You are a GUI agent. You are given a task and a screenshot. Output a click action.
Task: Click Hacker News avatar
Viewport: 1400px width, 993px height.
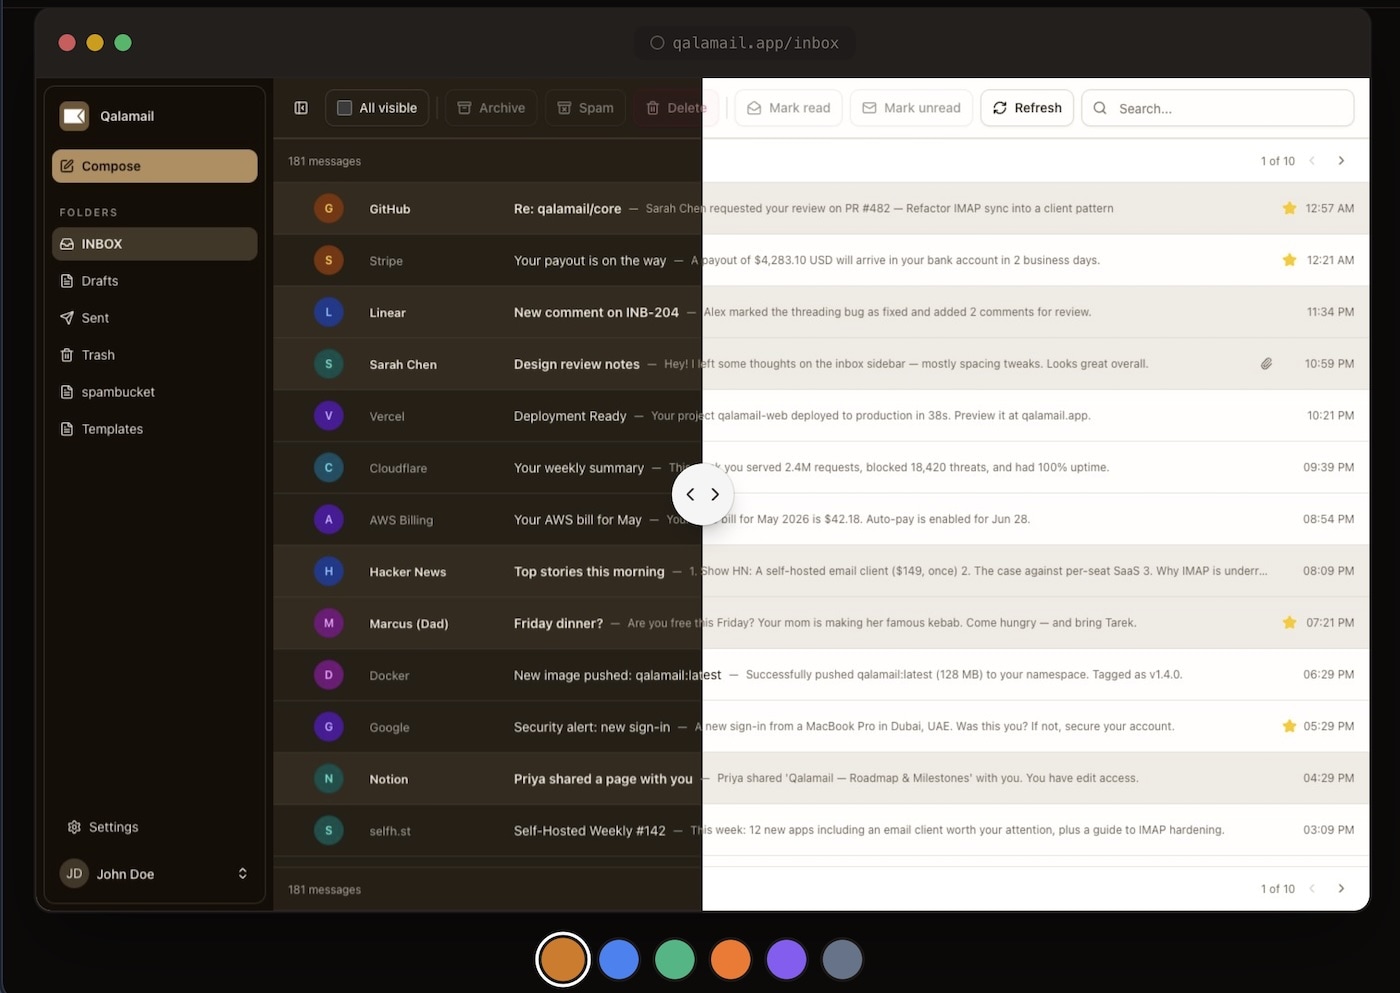(329, 571)
